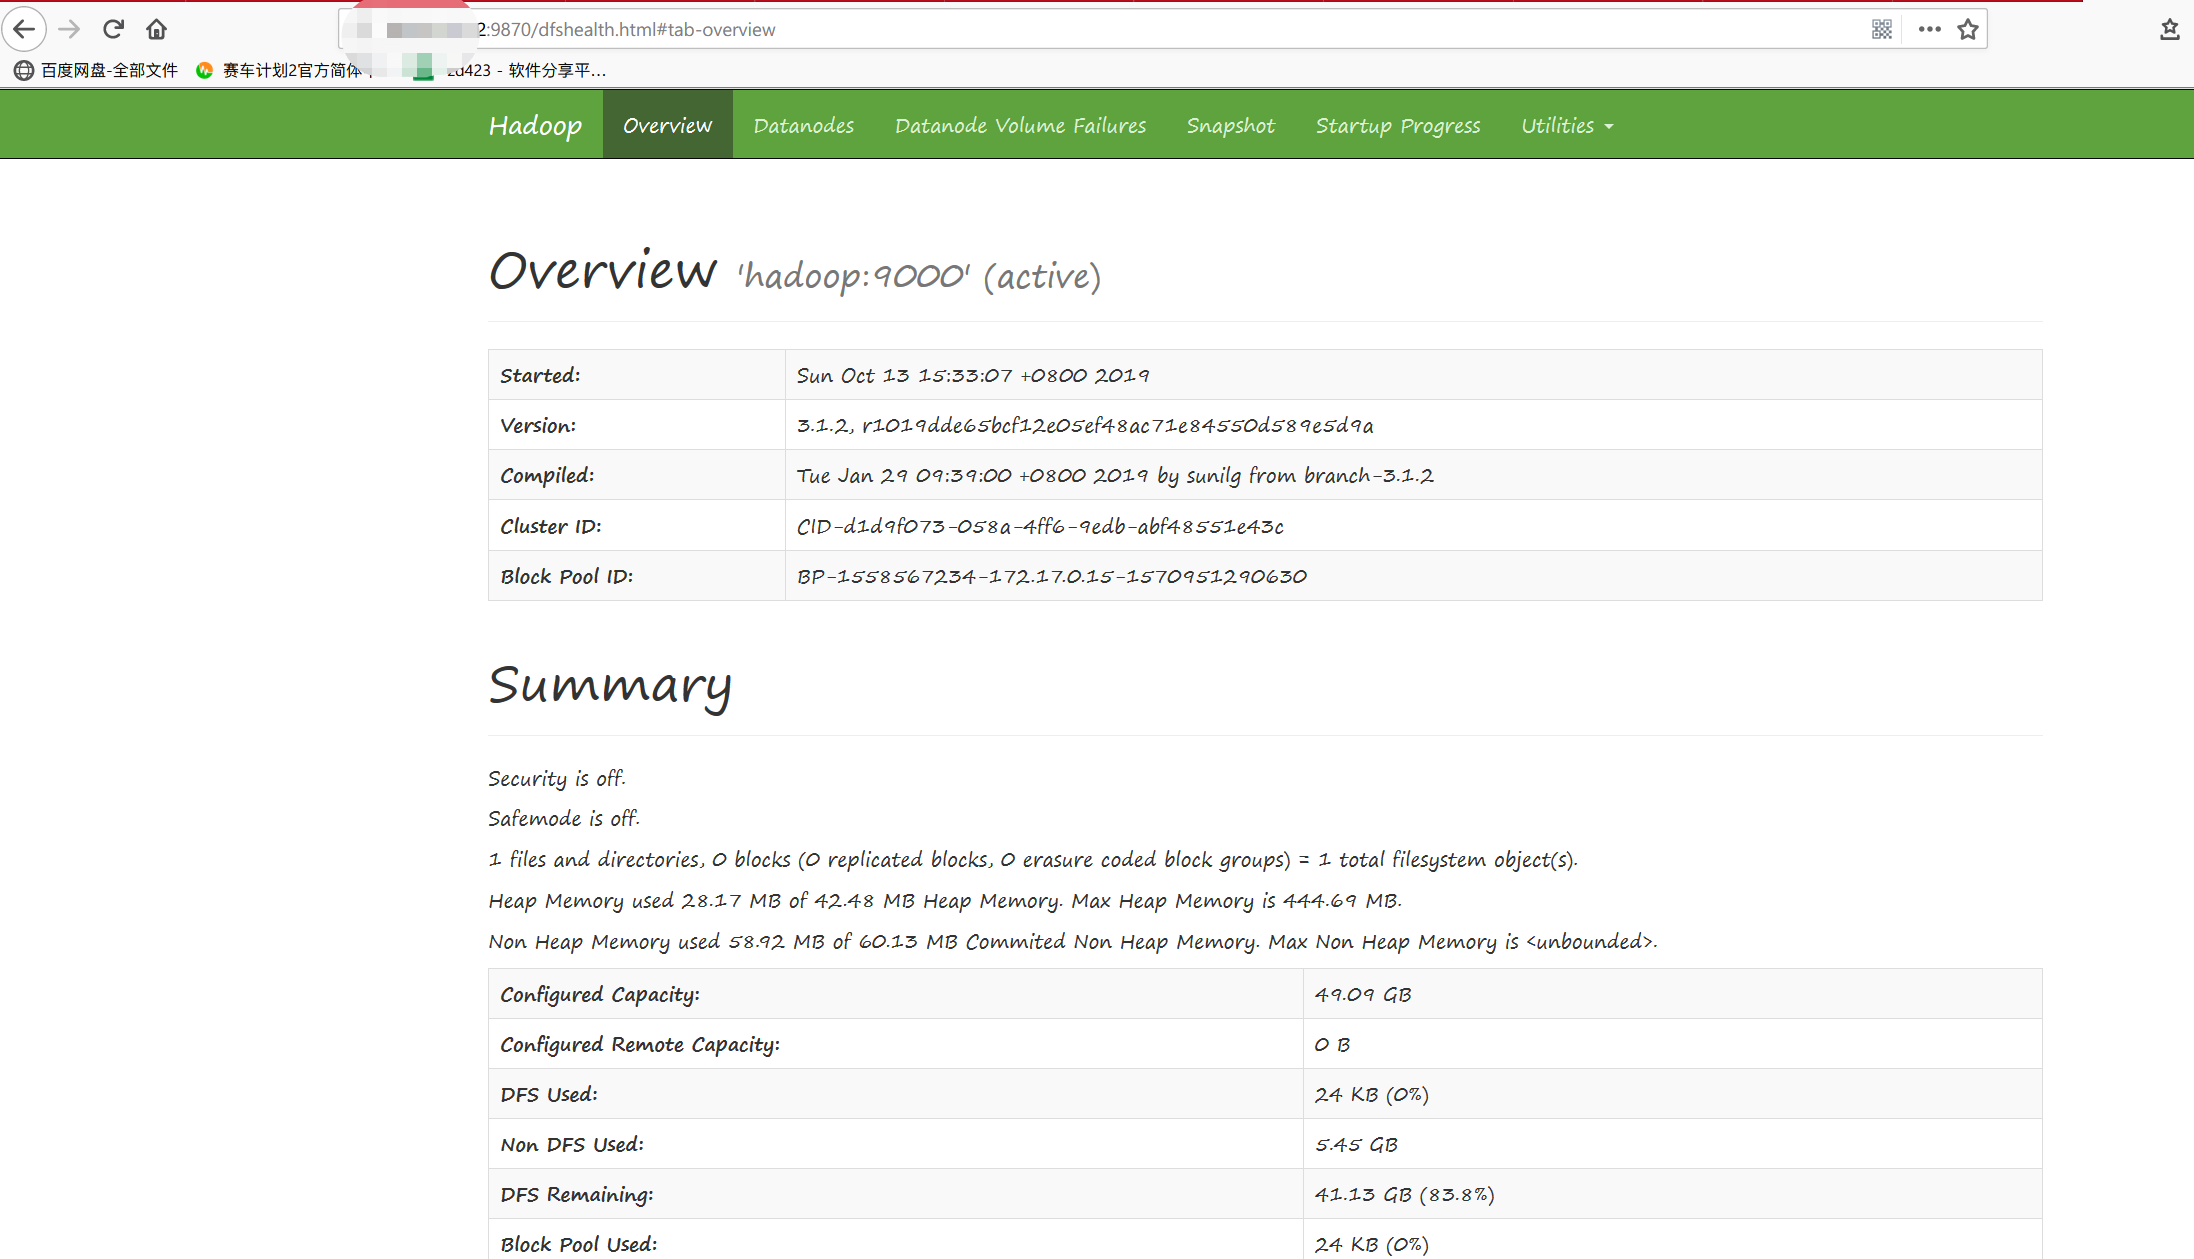The image size is (2194, 1259).
Task: Click the Hadoop brand link
Action: 535,125
